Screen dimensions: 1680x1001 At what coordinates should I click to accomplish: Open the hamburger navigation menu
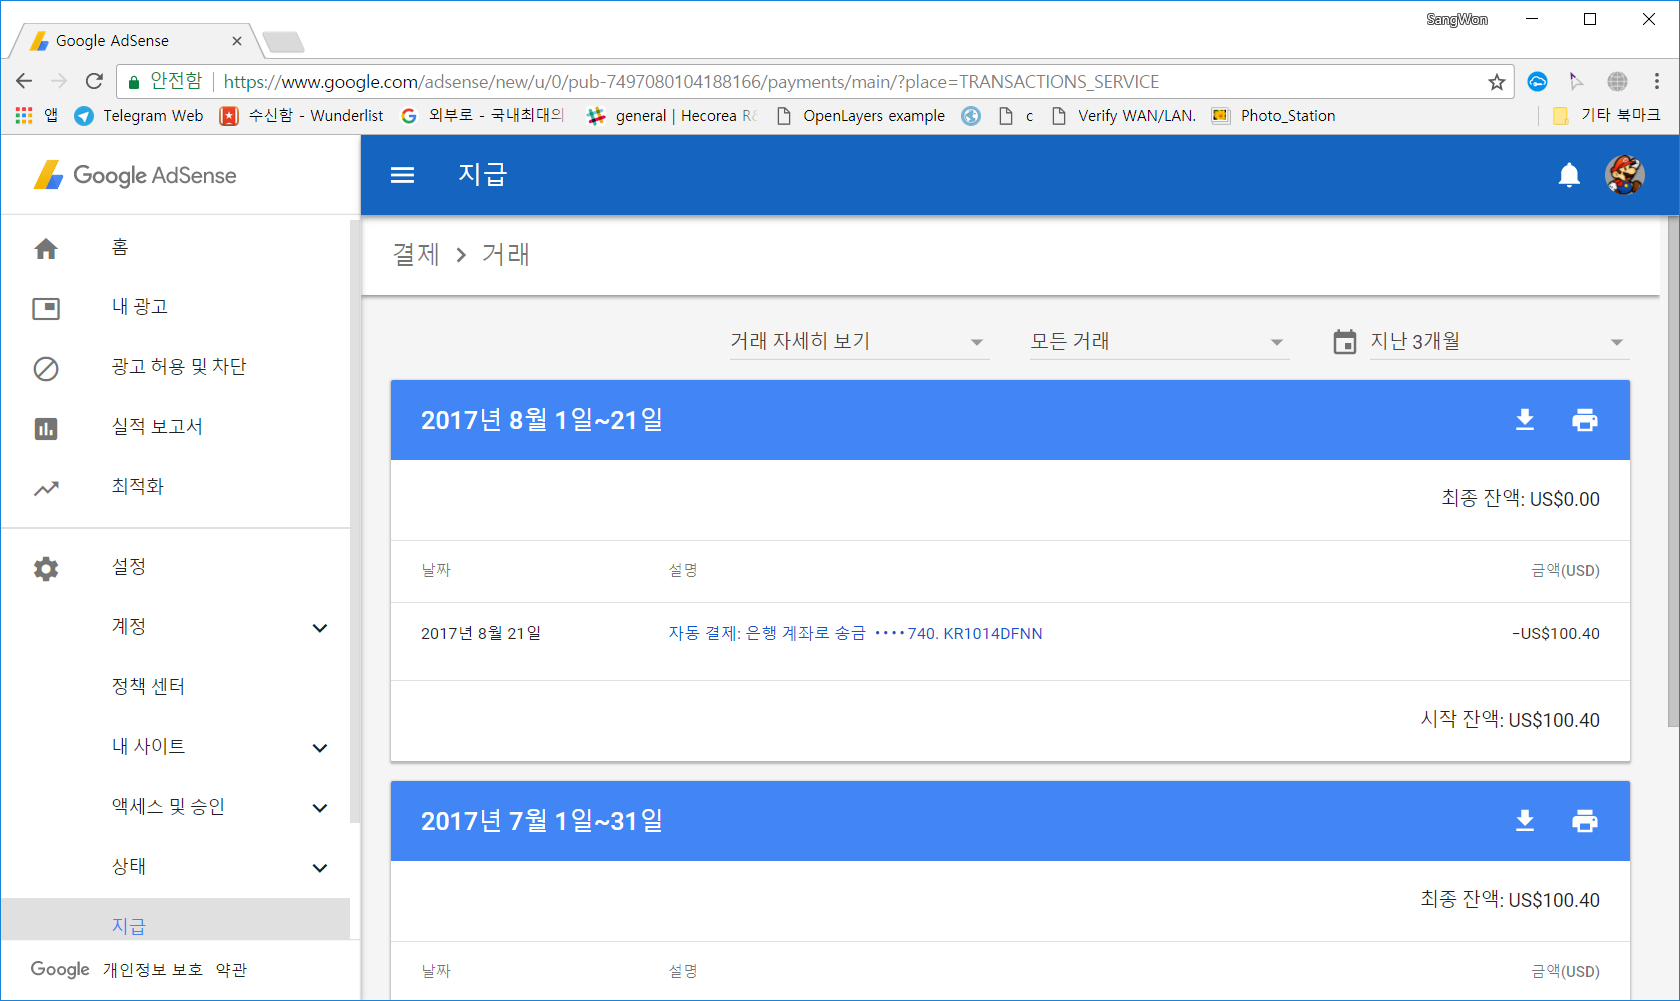pos(402,175)
